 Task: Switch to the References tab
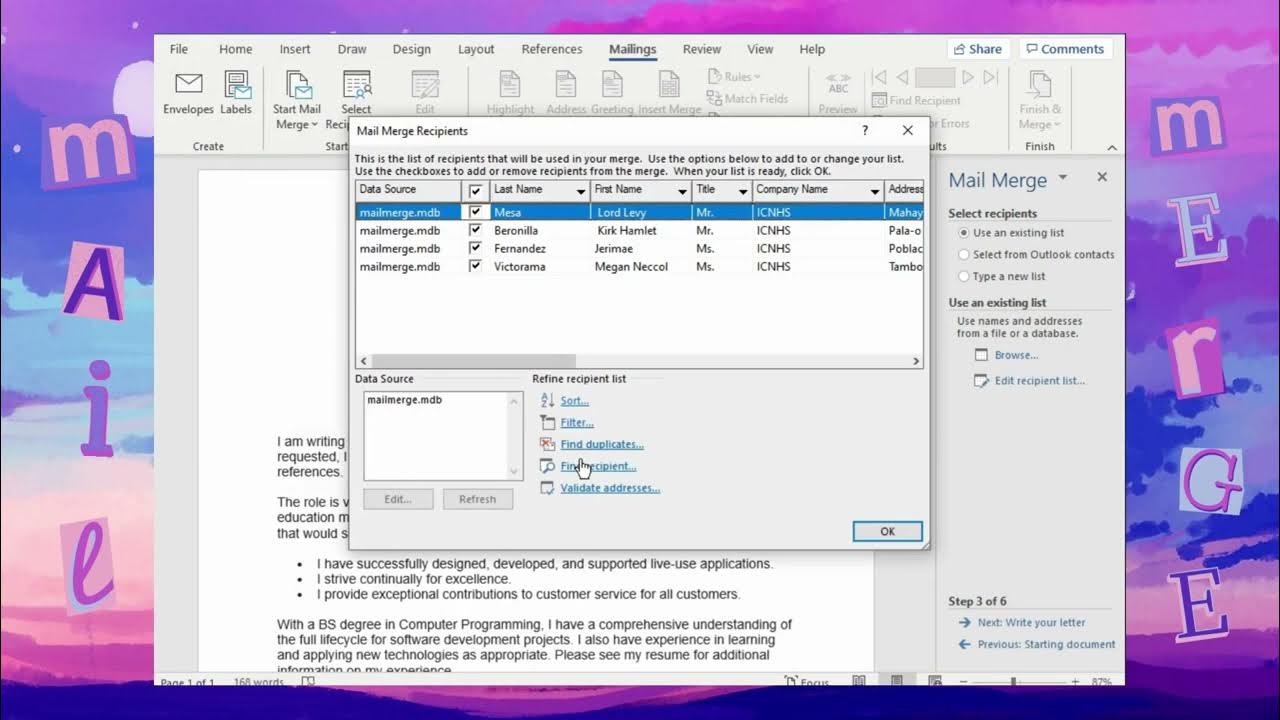(552, 49)
